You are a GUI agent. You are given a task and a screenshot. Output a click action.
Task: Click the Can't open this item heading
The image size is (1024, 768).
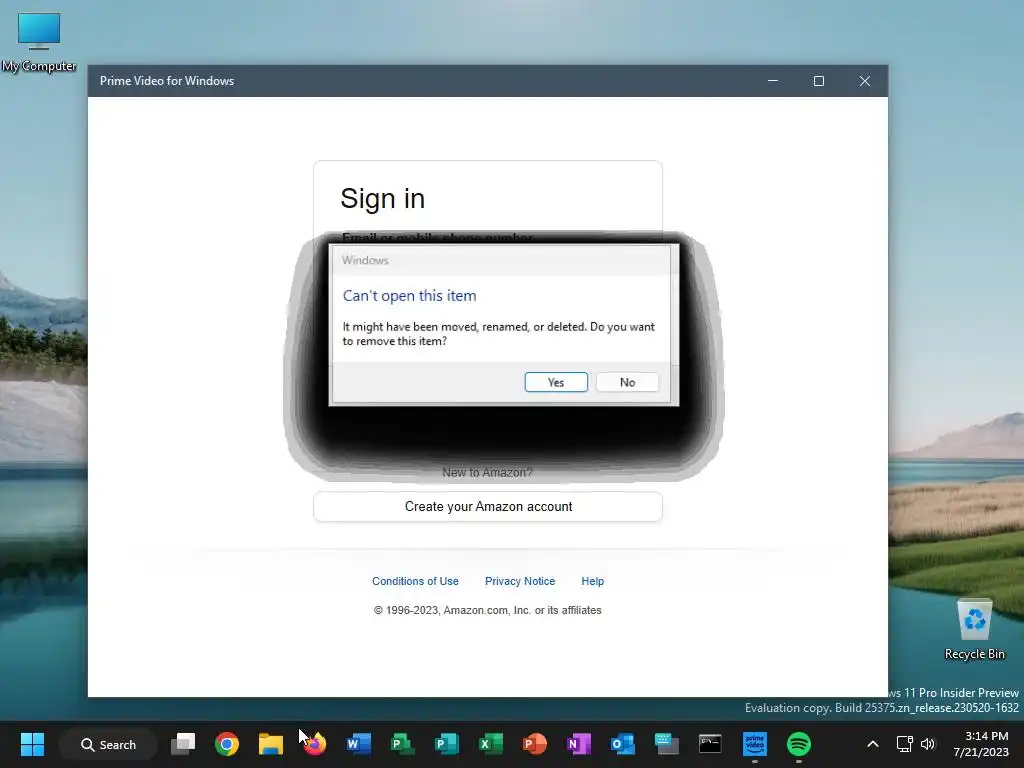(x=409, y=296)
